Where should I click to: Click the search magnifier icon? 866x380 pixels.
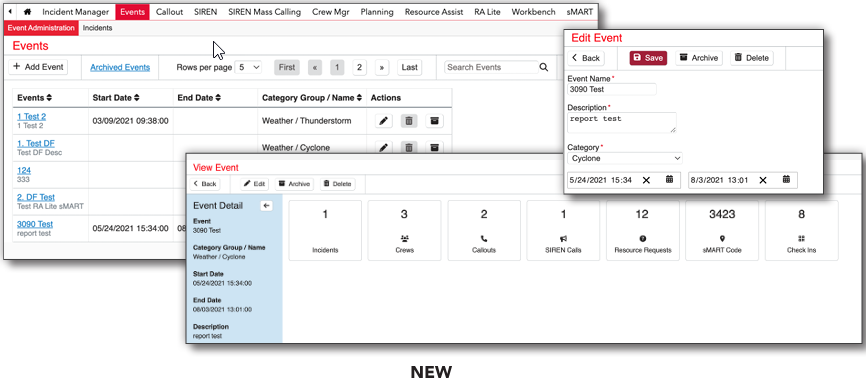tap(544, 67)
